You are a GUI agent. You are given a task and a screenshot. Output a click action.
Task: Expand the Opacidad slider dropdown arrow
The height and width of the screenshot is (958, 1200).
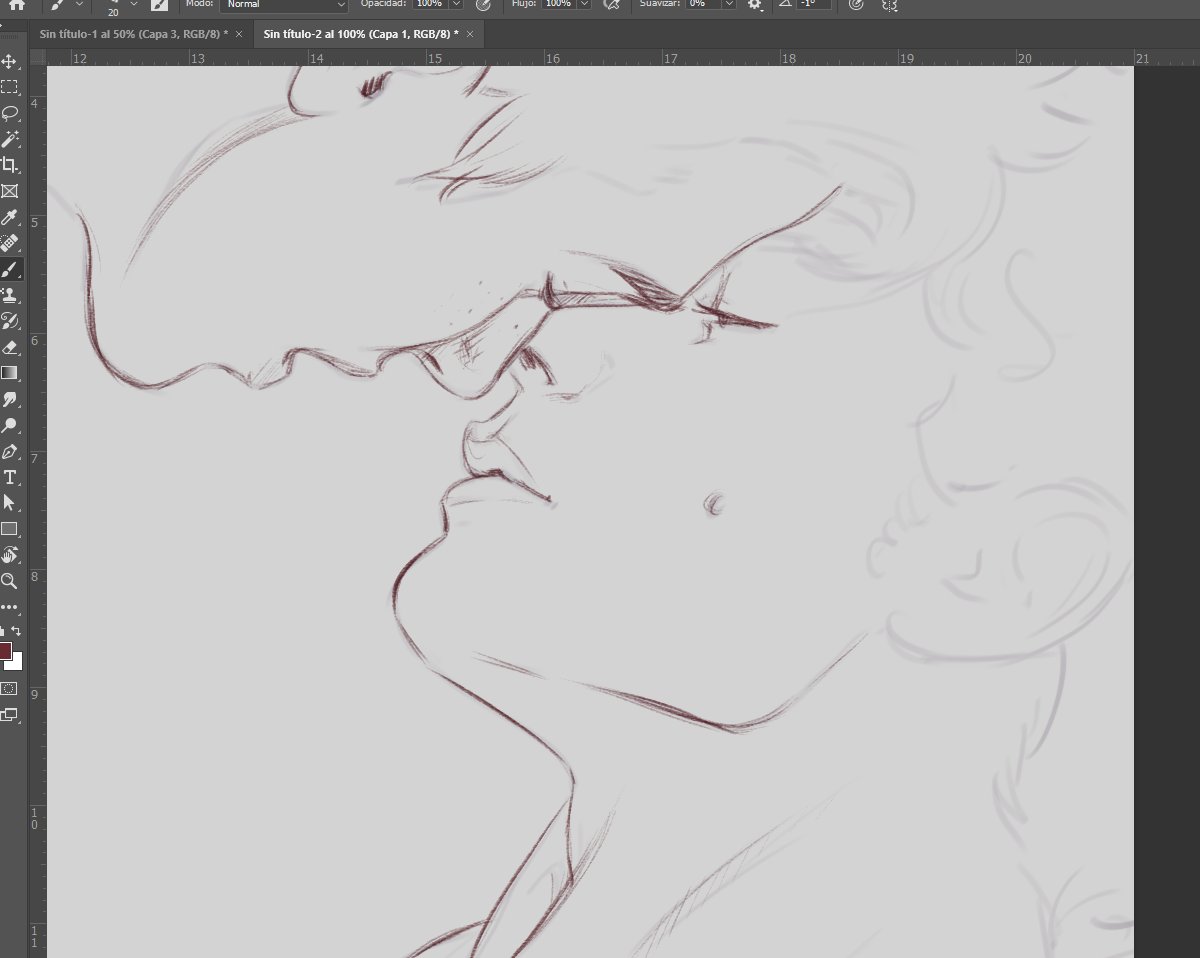[456, 4]
